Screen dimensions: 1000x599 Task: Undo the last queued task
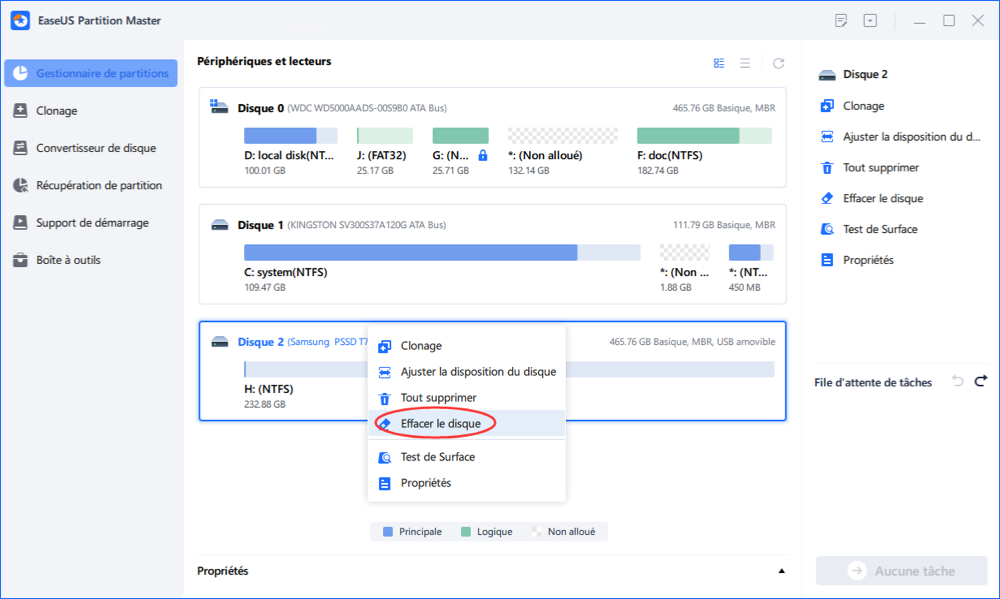(957, 381)
